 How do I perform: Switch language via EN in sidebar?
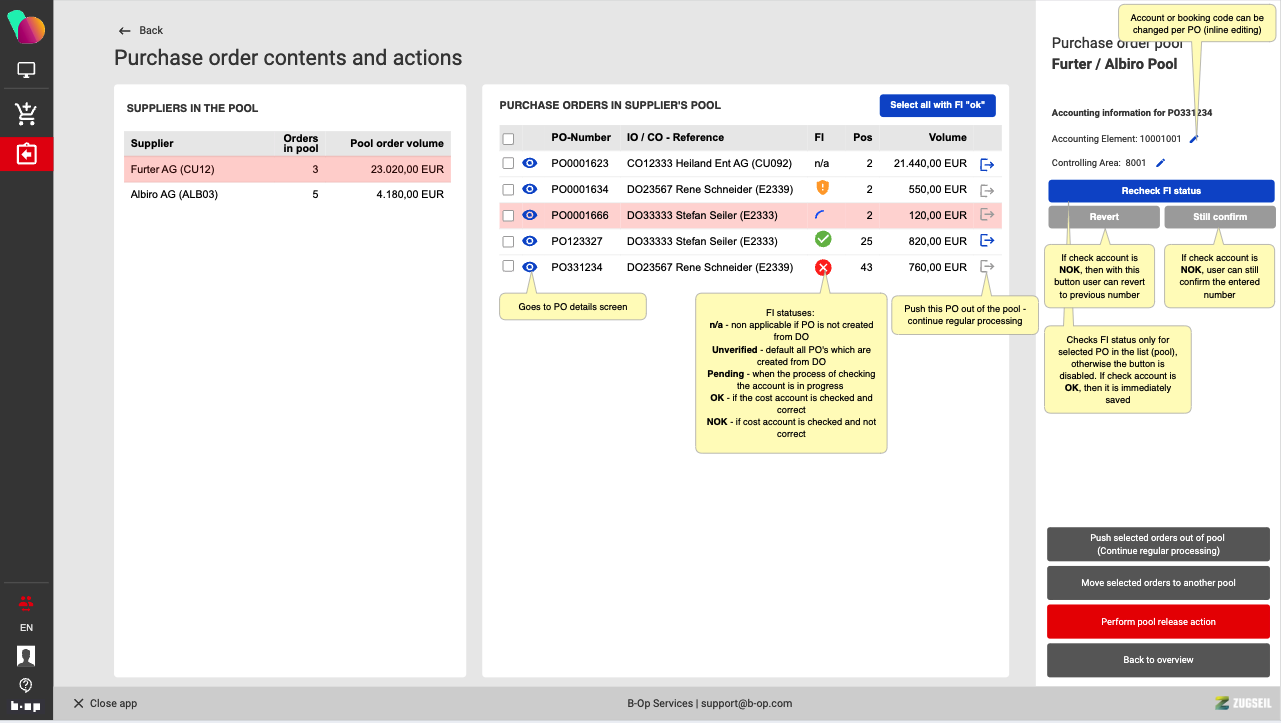pos(26,628)
